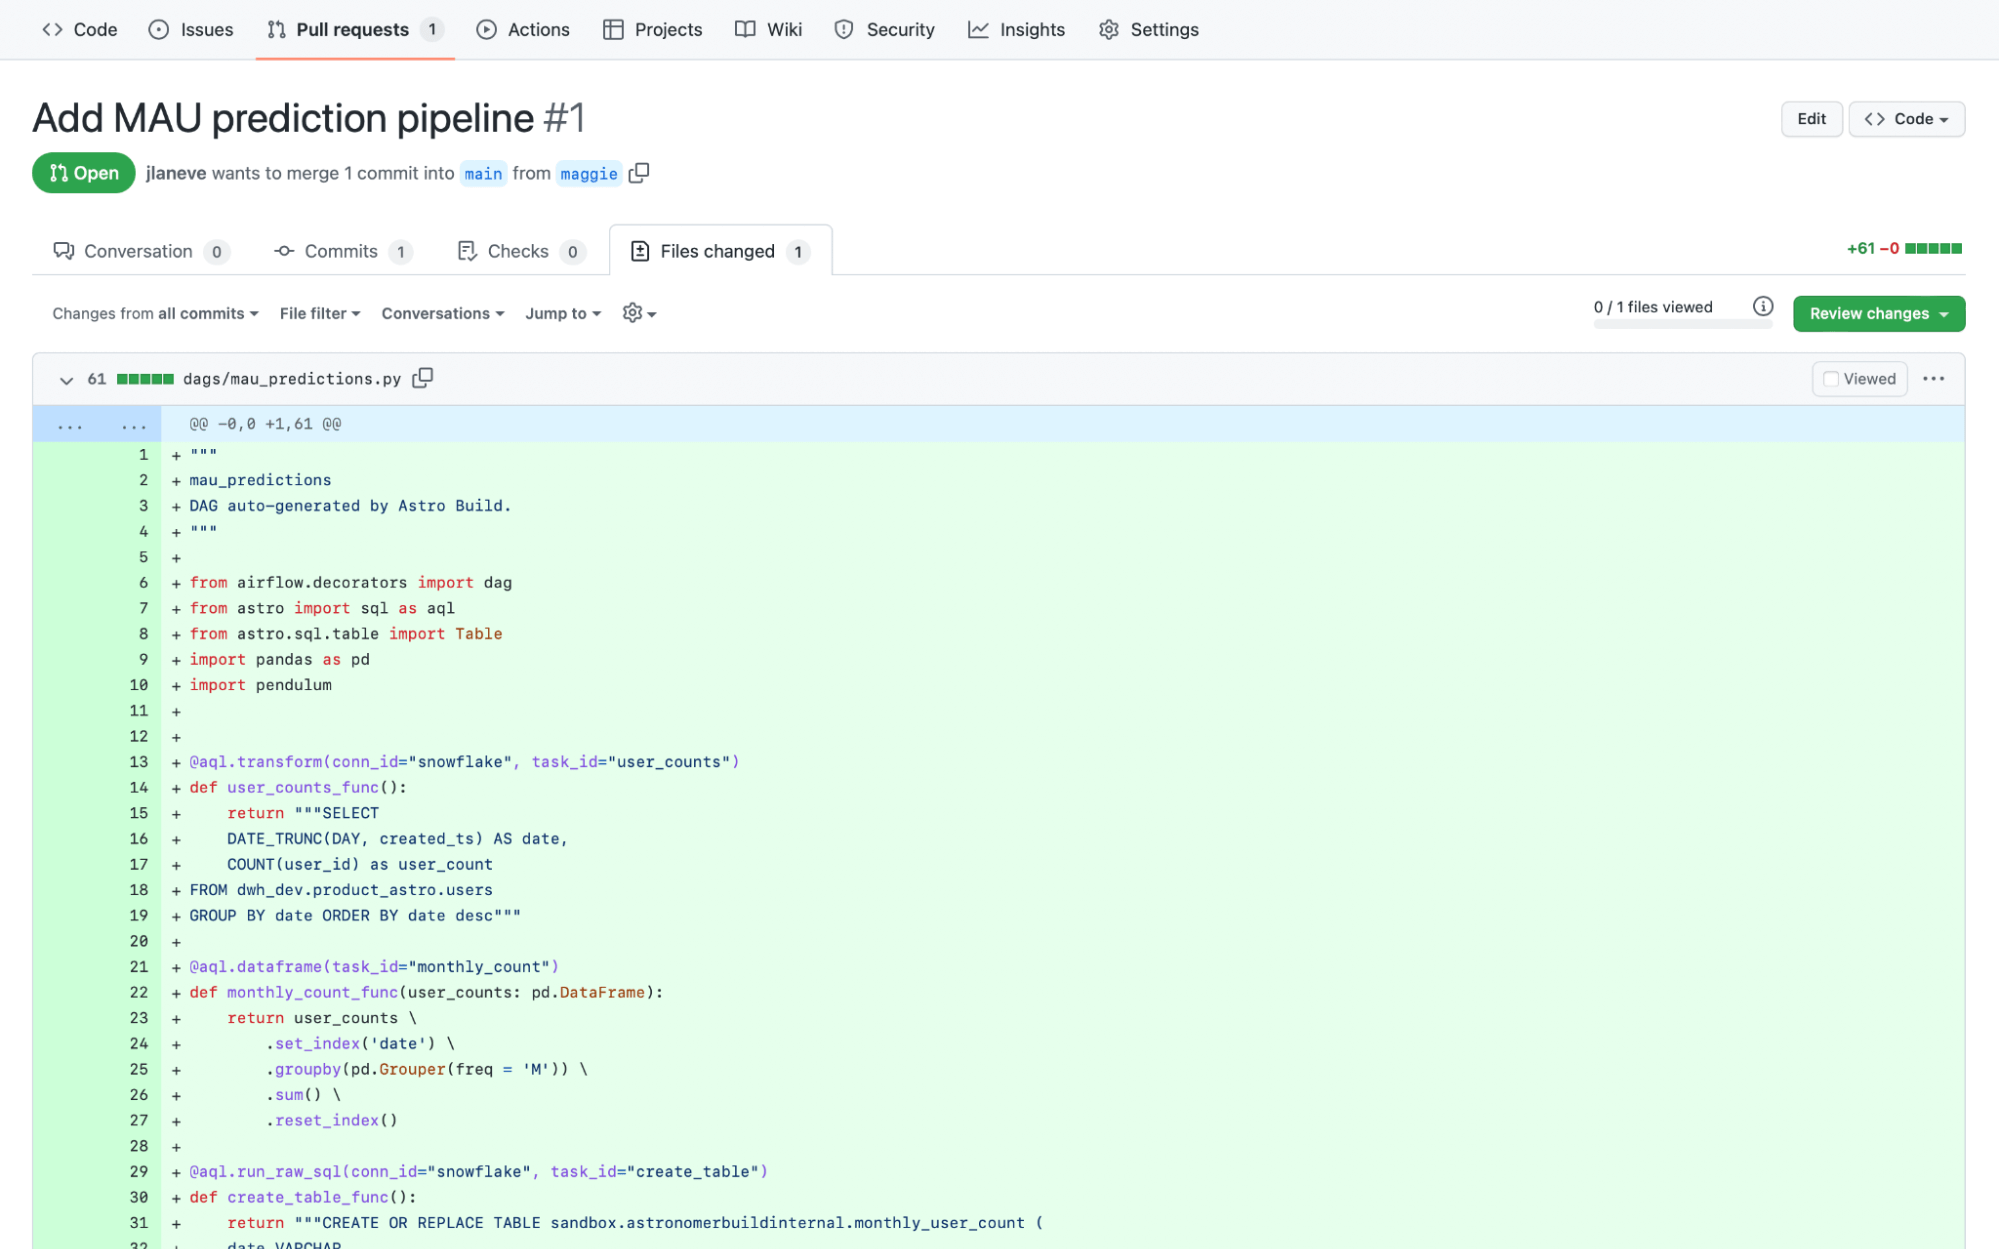
Task: Mark mau_predictions.py as Viewed
Action: tap(1858, 378)
